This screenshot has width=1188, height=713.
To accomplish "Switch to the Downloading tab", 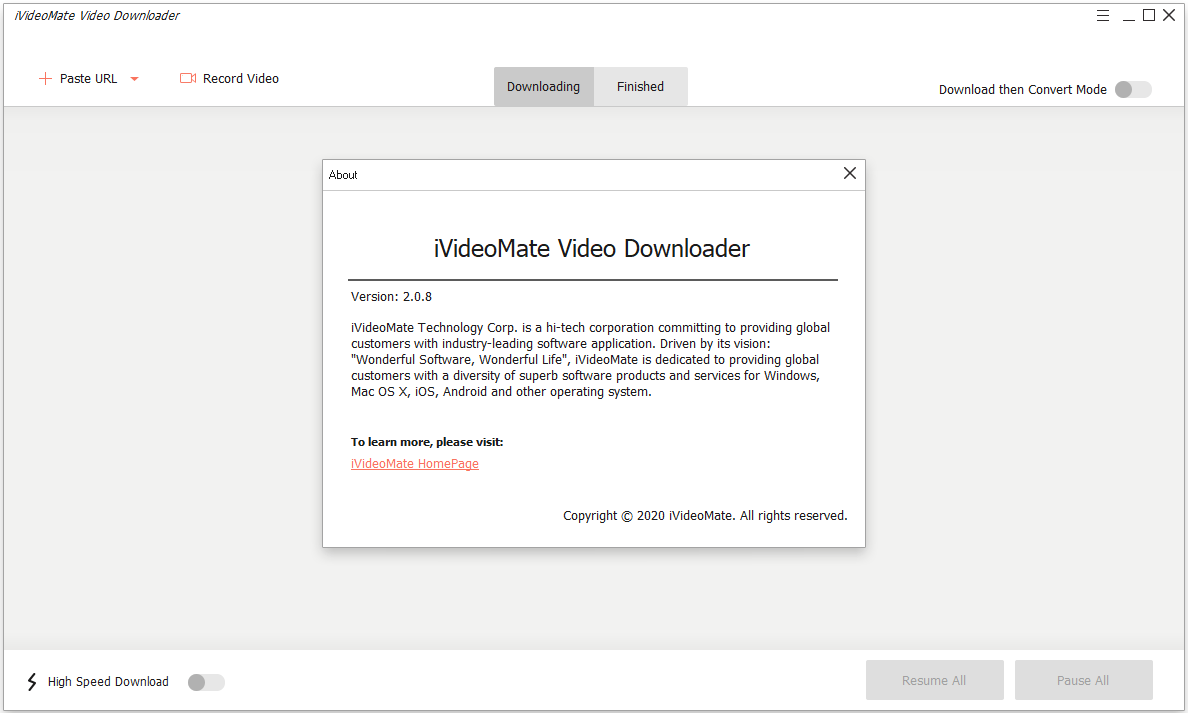I will tap(543, 86).
